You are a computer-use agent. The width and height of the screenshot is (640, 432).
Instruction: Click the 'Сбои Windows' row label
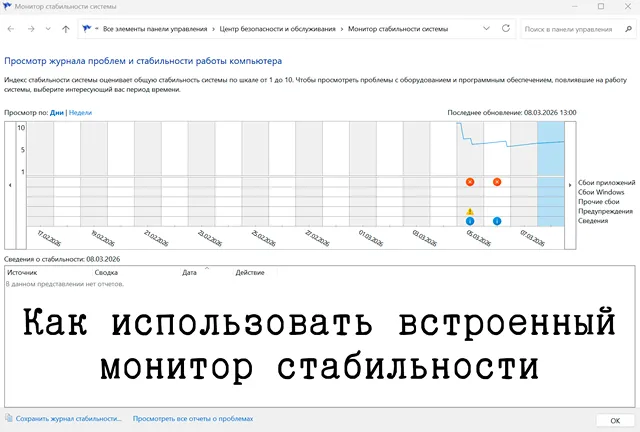tap(601, 192)
